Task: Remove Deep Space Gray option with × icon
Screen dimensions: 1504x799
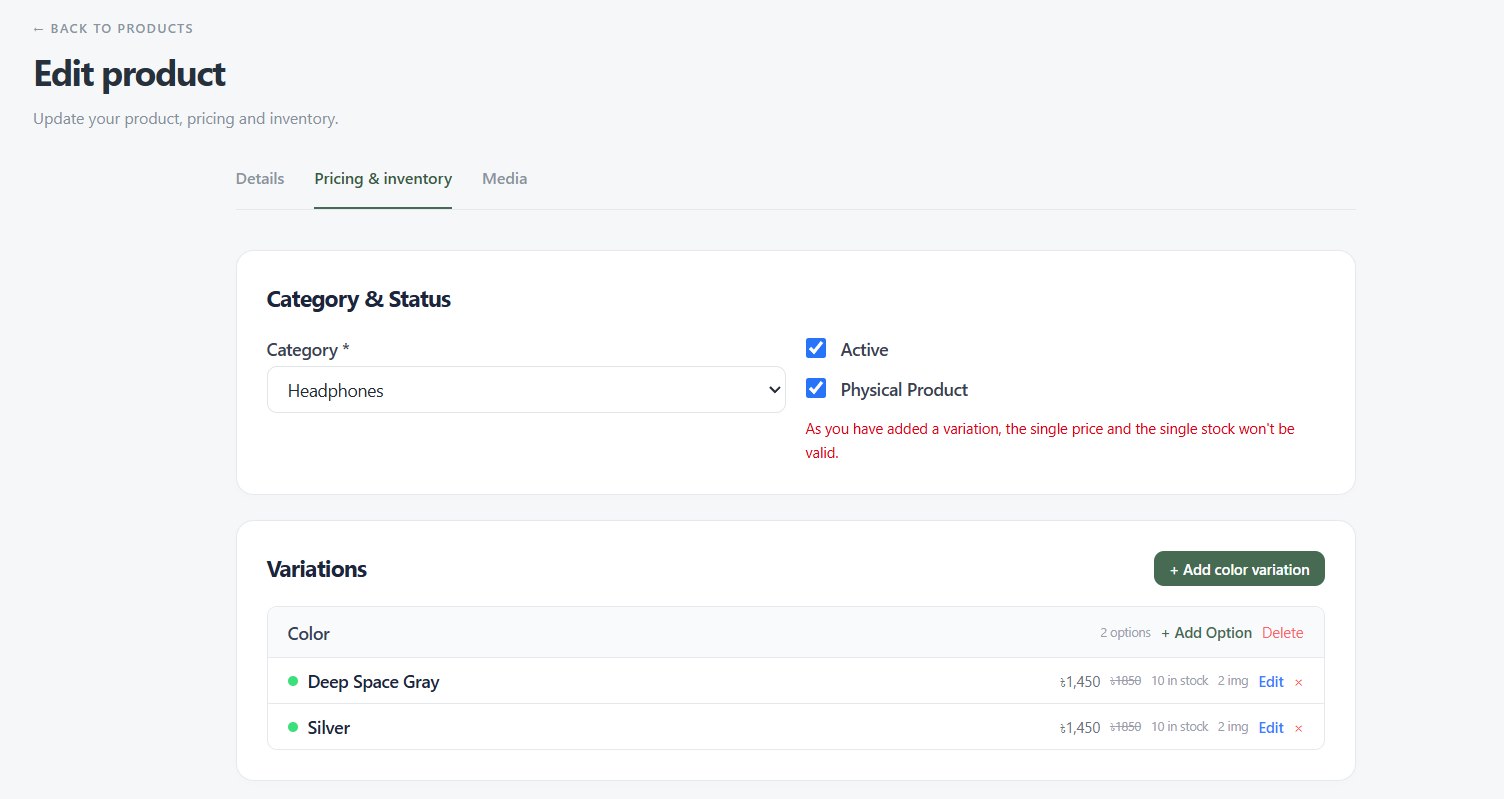Action: click(1298, 682)
